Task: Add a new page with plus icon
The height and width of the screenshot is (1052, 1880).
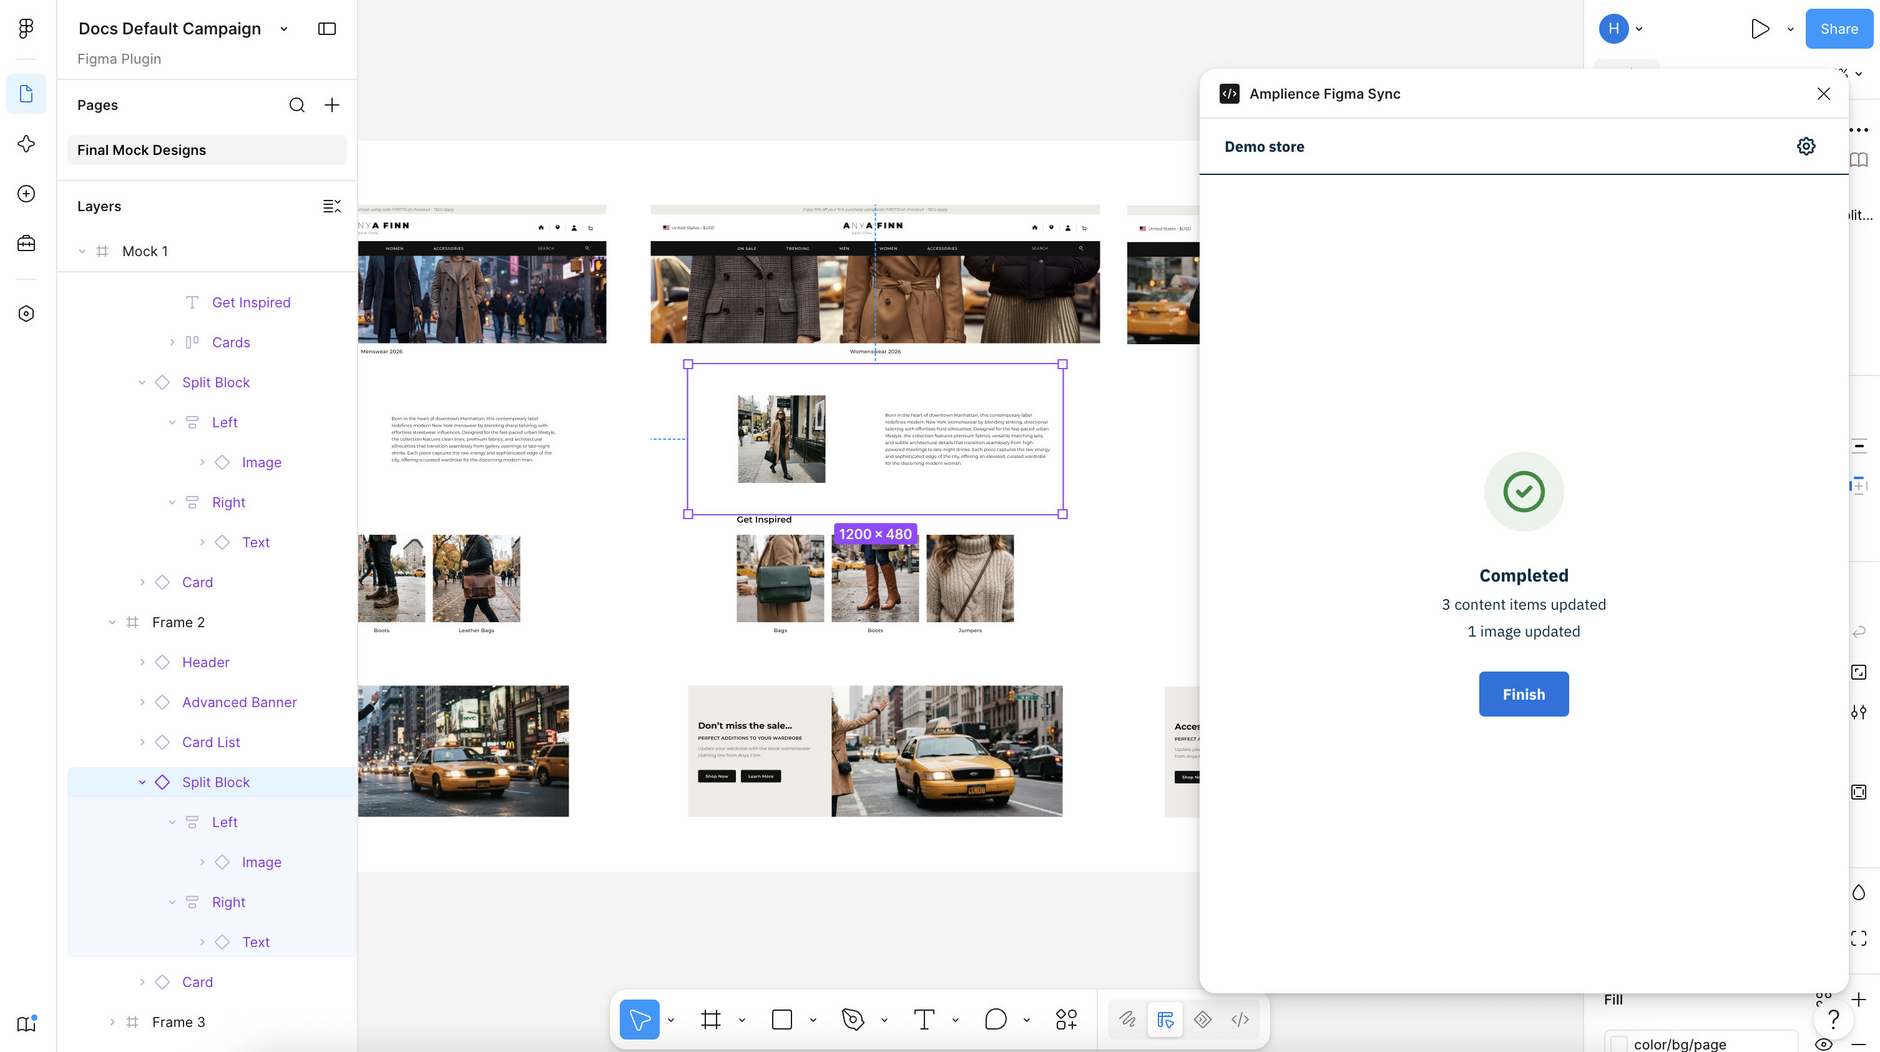Action: (332, 105)
